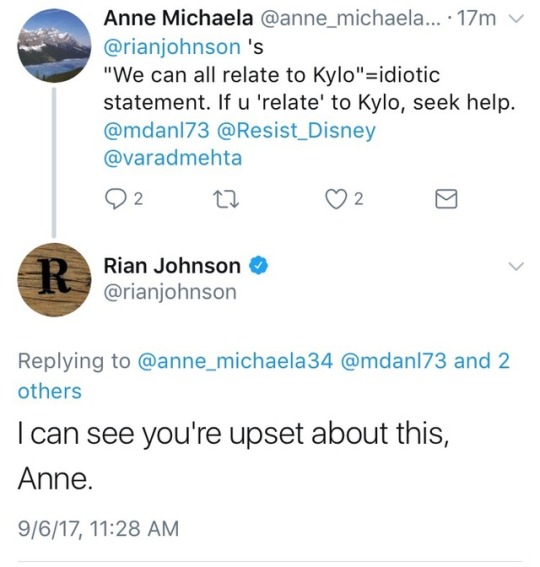Click the 9/6/17, 11:28 AM timestamp

click(98, 529)
